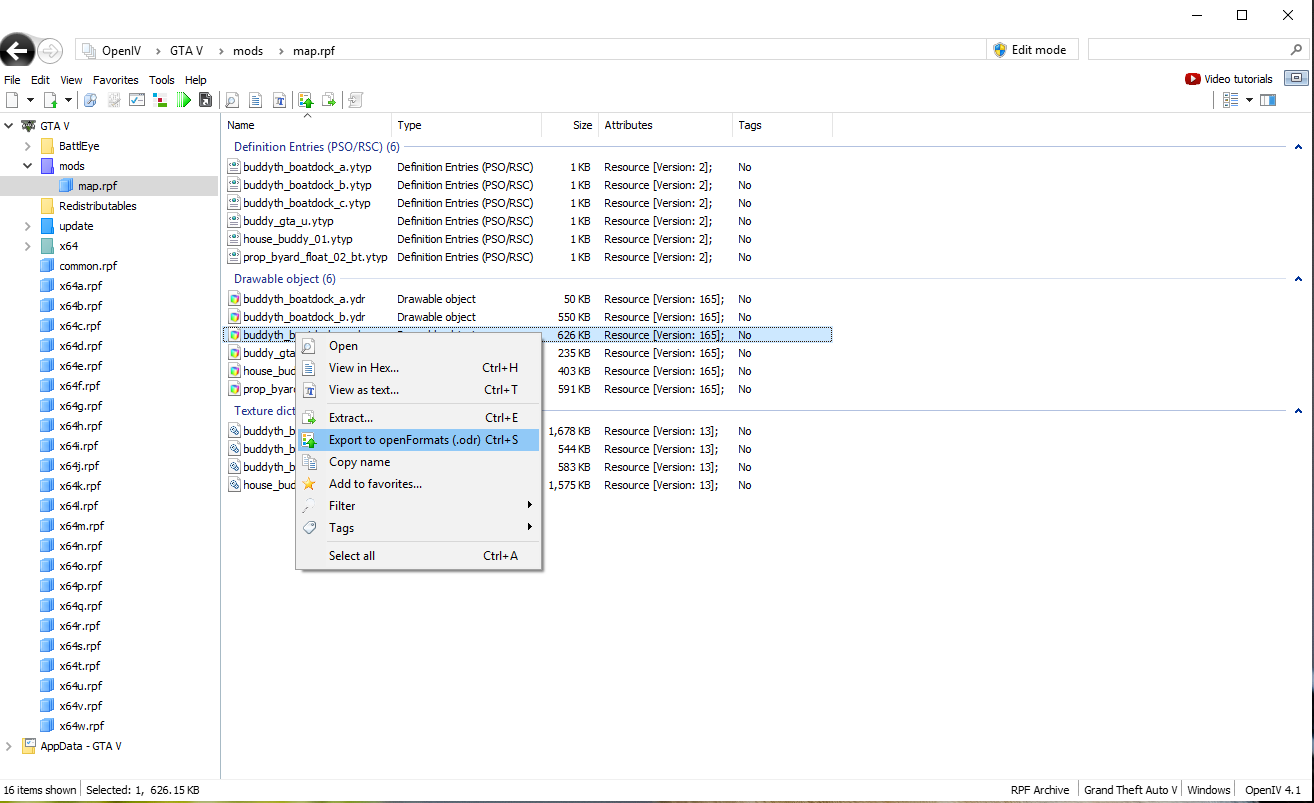Toggle the preview pane layout icon
The image size is (1314, 803).
(x=1268, y=100)
